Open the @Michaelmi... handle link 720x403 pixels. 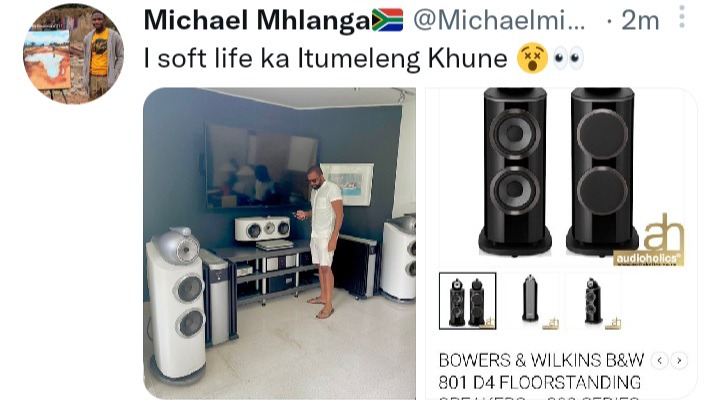tap(499, 21)
